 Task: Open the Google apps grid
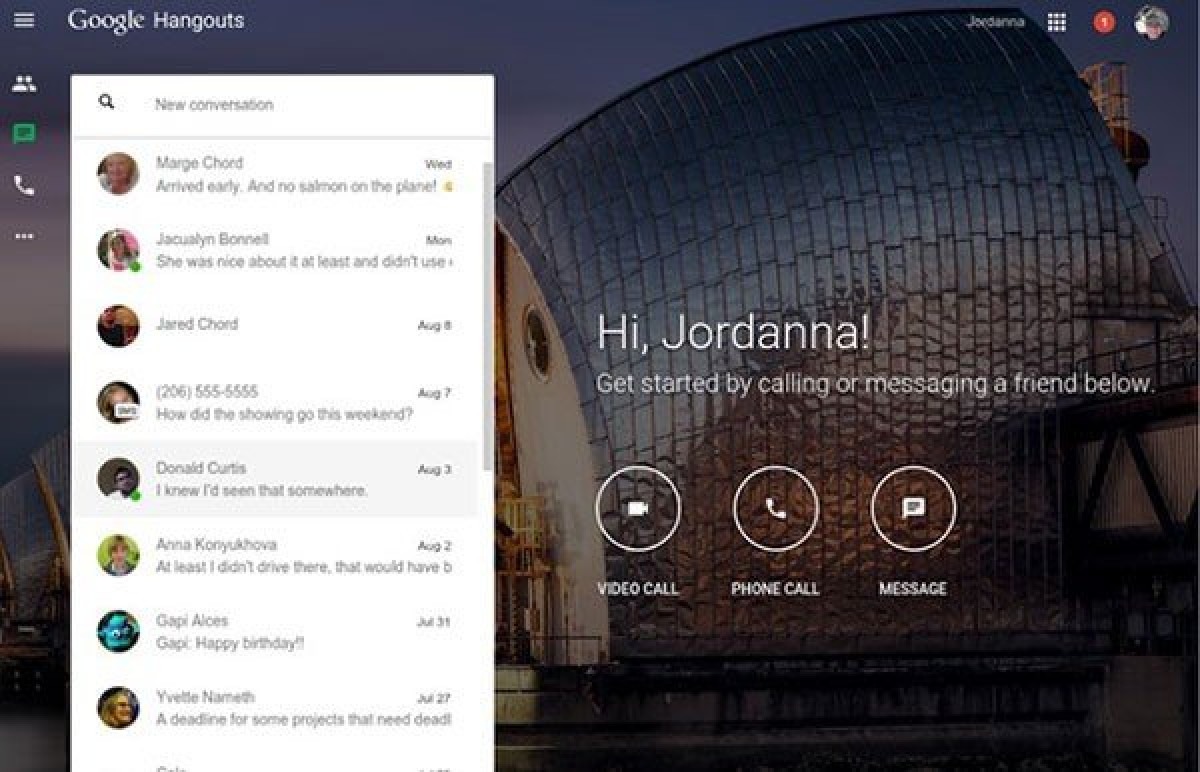click(x=1056, y=22)
